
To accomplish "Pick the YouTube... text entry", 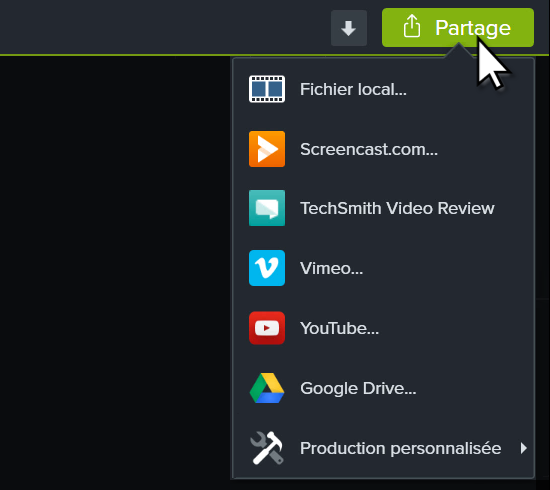I will point(340,328).
